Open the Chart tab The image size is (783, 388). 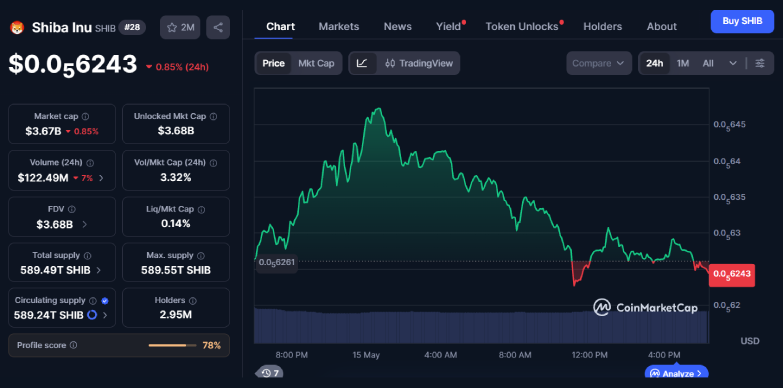[280, 26]
